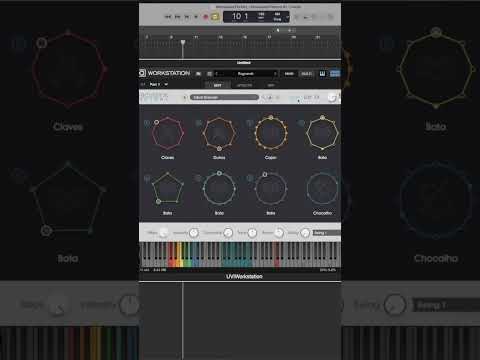This screenshot has width=480, height=360.
Task: Select the pink Claves rhythm polygon
Action: coord(168,133)
